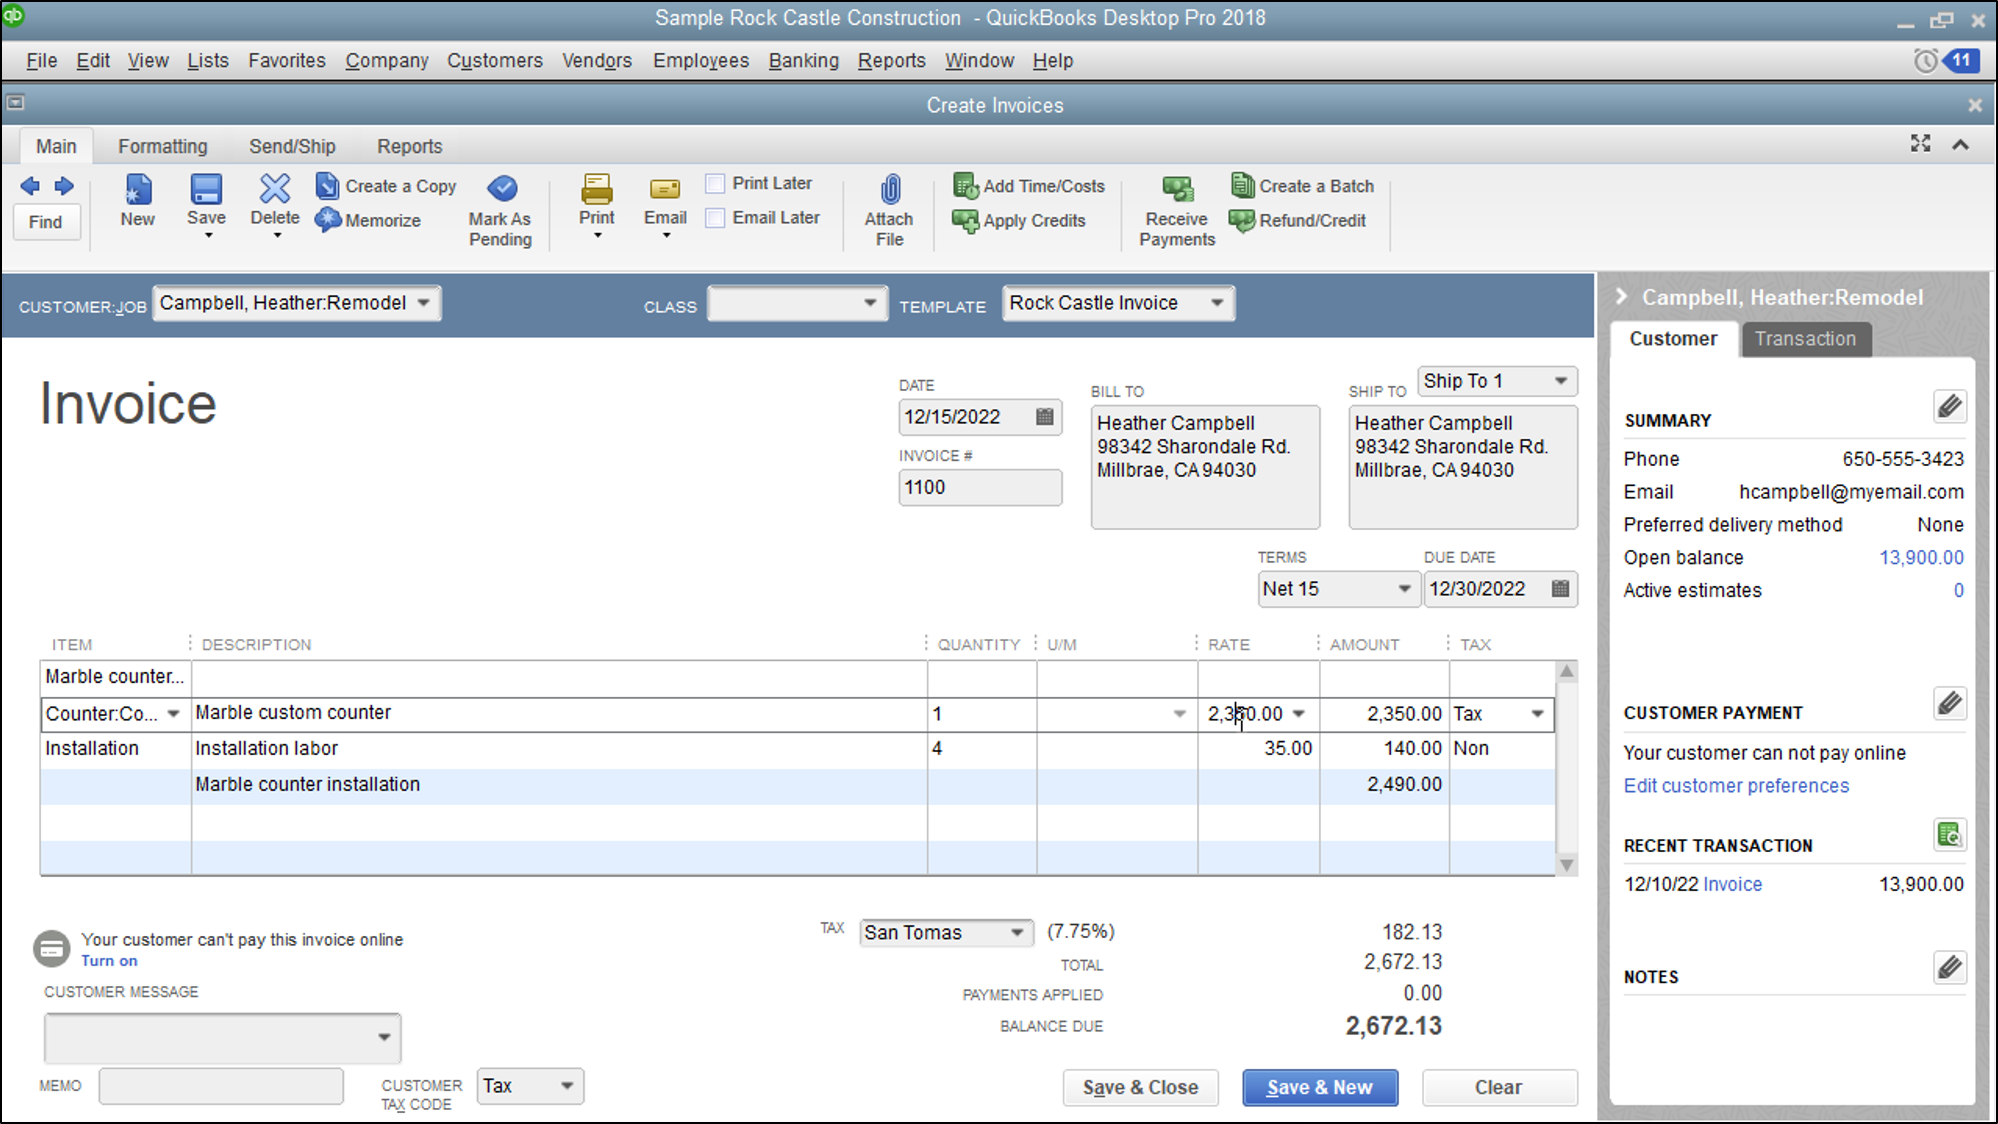The image size is (1998, 1124).
Task: Go to the previous invoice arrow
Action: (x=30, y=186)
